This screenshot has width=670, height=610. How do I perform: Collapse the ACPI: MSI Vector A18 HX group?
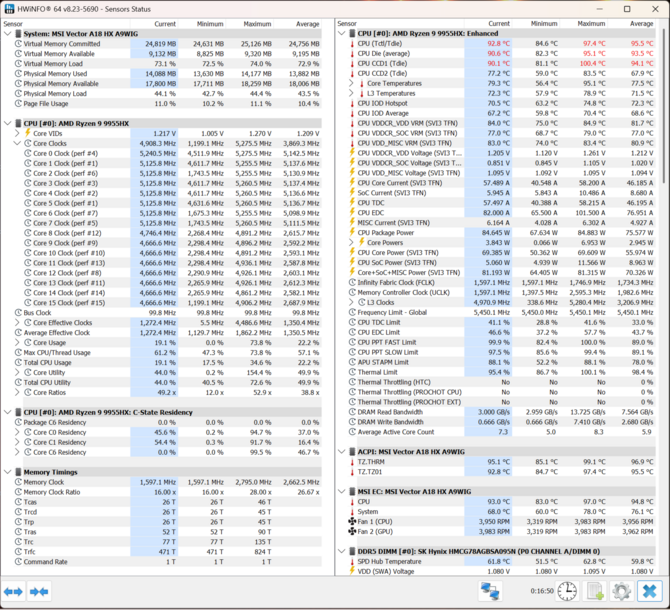coord(341,452)
